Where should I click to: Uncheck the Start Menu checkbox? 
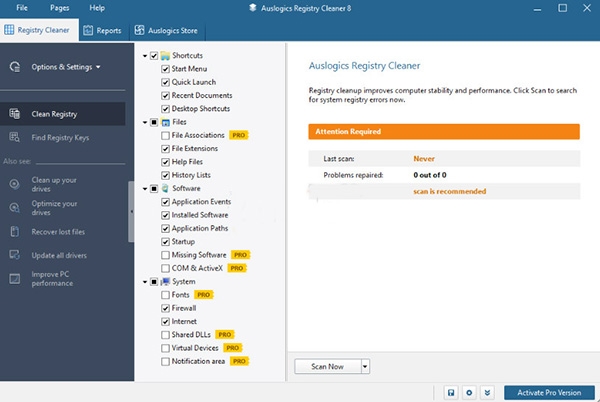pos(165,69)
